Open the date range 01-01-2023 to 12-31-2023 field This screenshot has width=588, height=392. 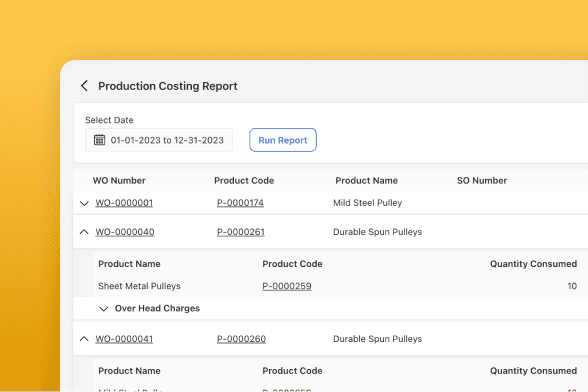tap(159, 140)
